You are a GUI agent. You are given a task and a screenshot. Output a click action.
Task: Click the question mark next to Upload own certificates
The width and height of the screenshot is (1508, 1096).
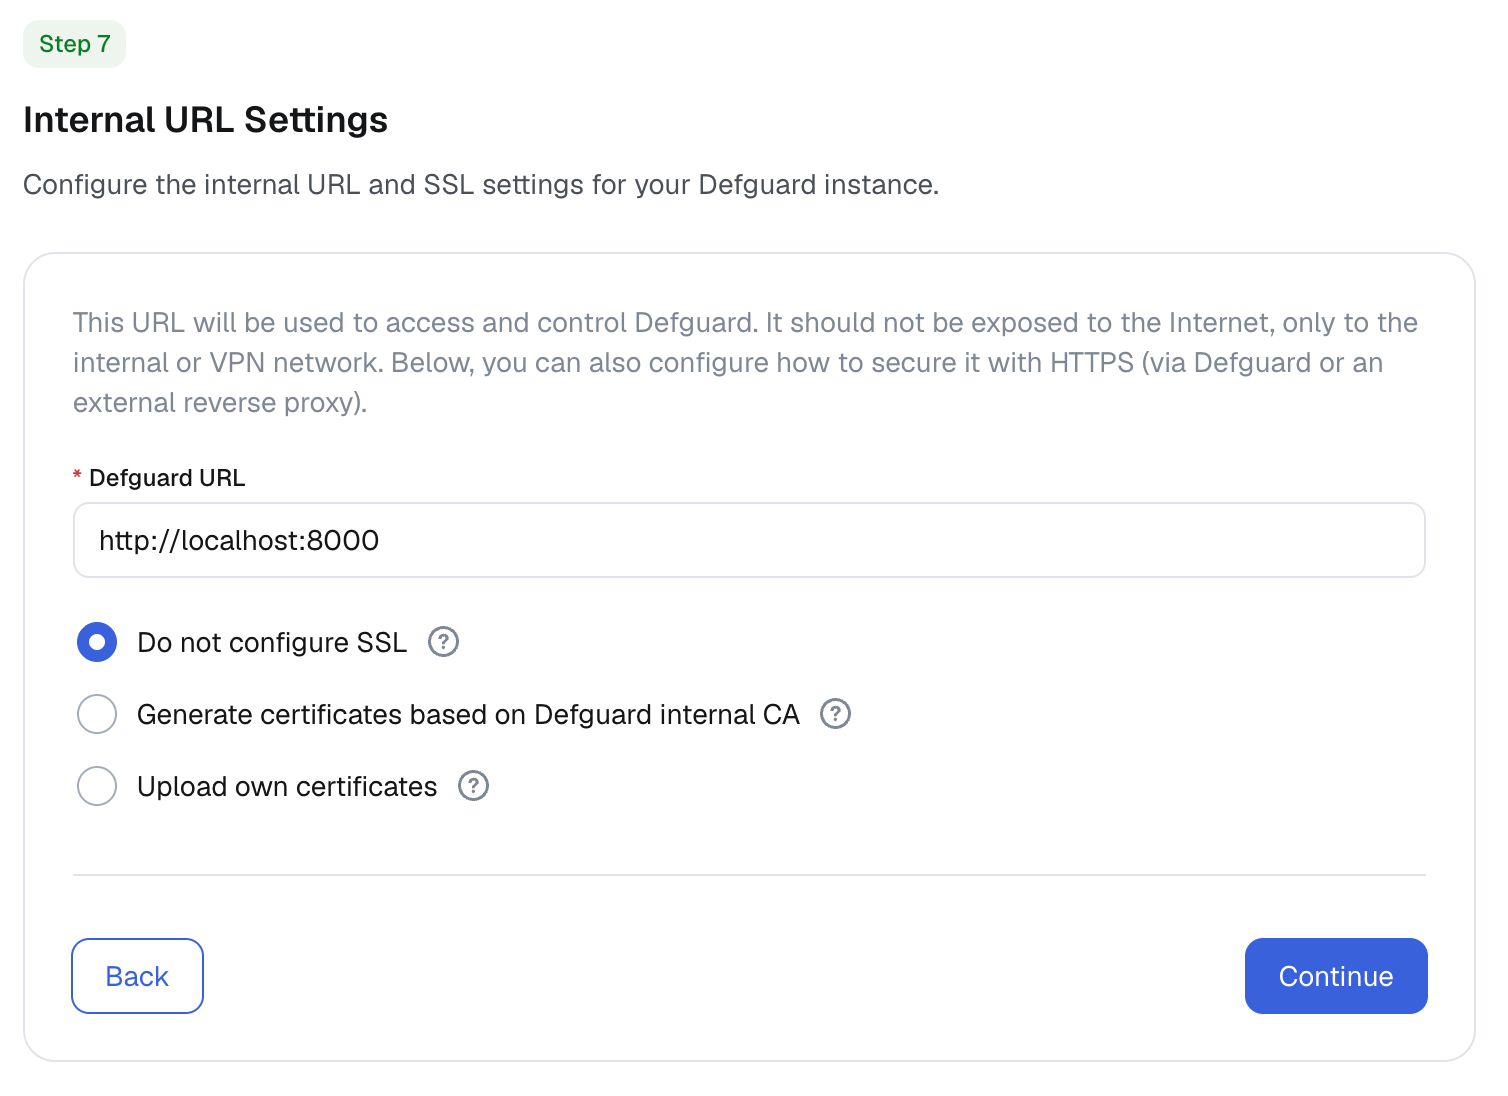[x=472, y=786]
